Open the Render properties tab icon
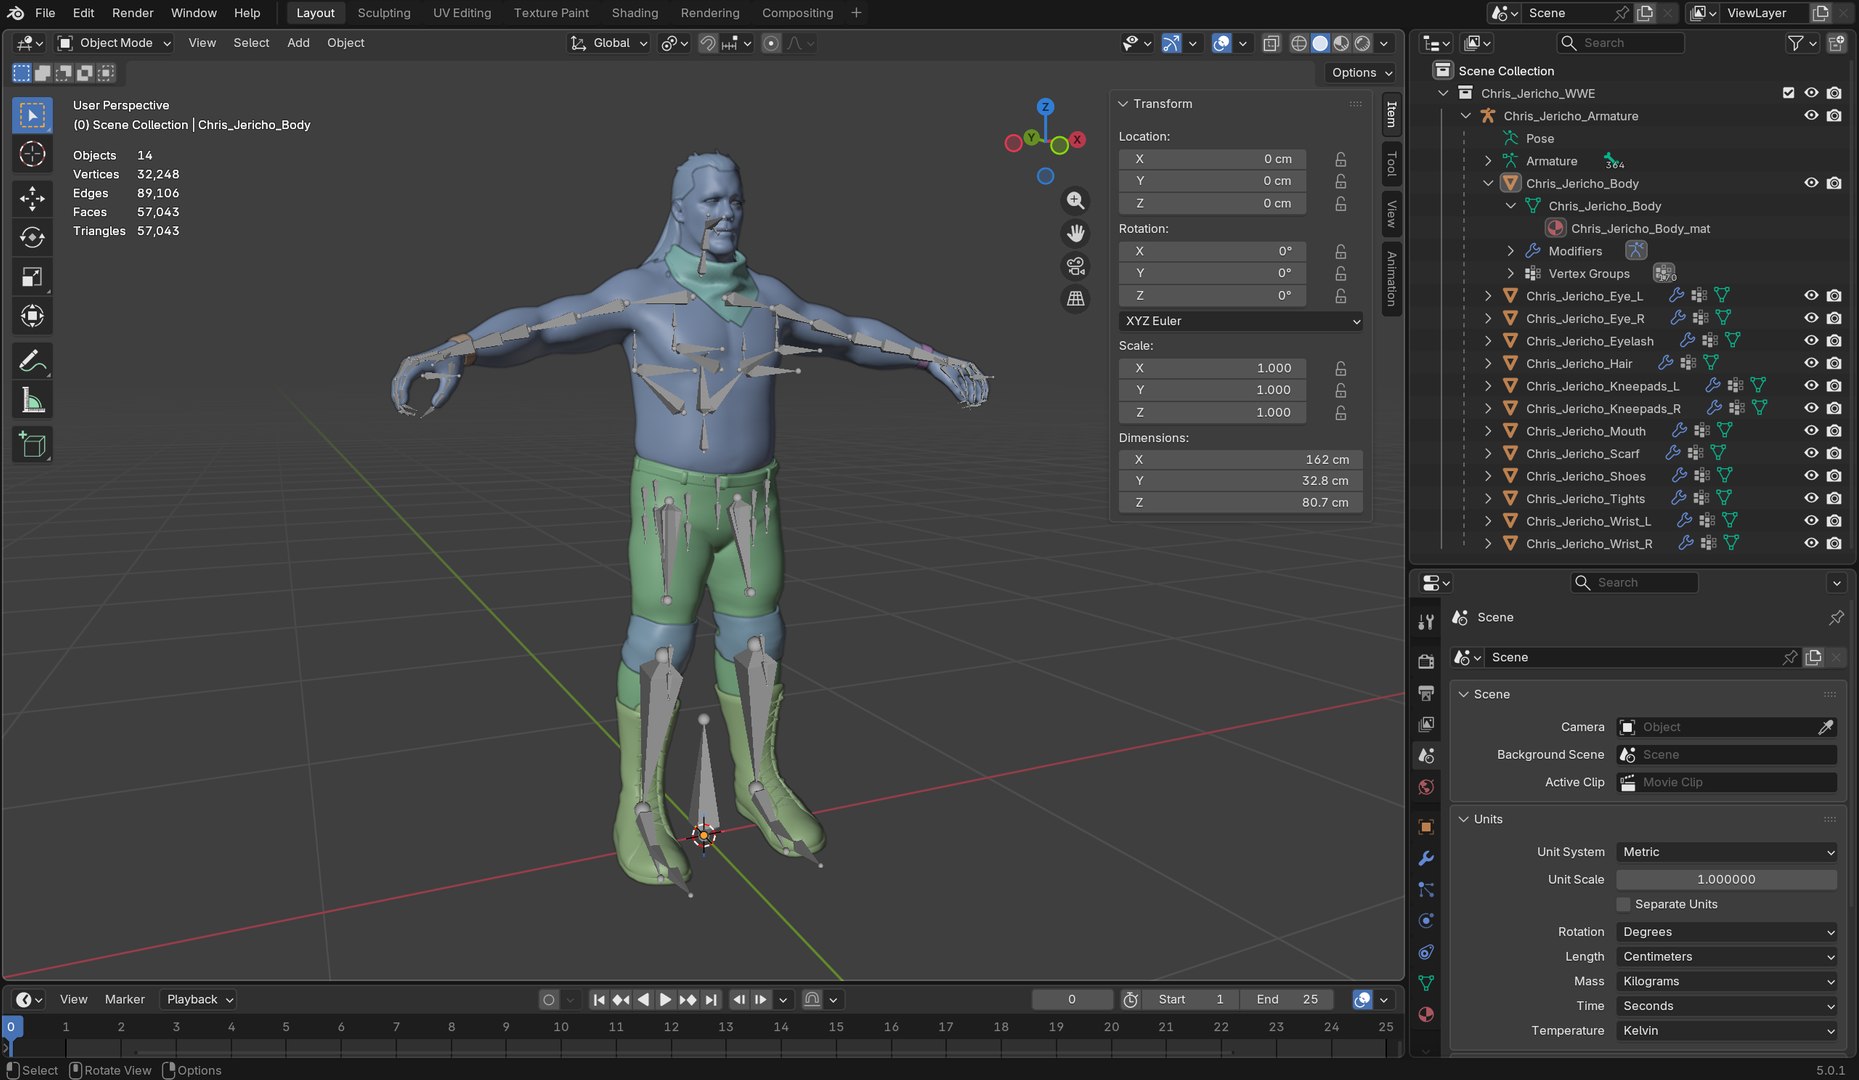1859x1080 pixels. coord(1426,661)
